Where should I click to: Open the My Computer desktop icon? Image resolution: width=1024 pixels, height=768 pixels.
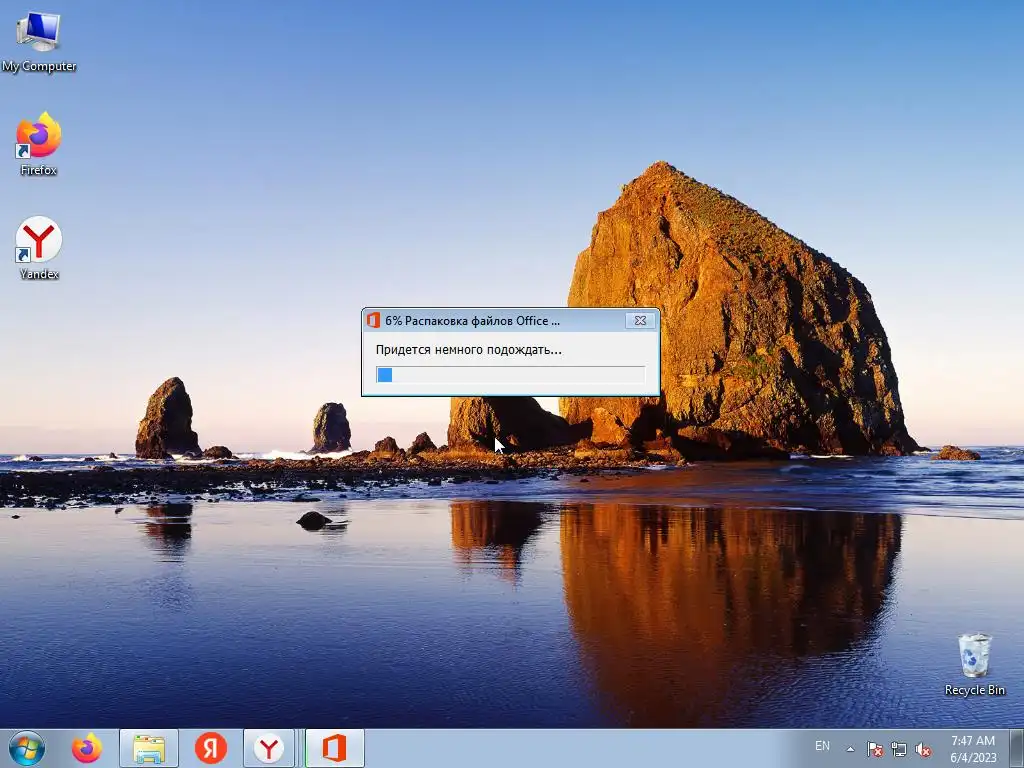[39, 42]
